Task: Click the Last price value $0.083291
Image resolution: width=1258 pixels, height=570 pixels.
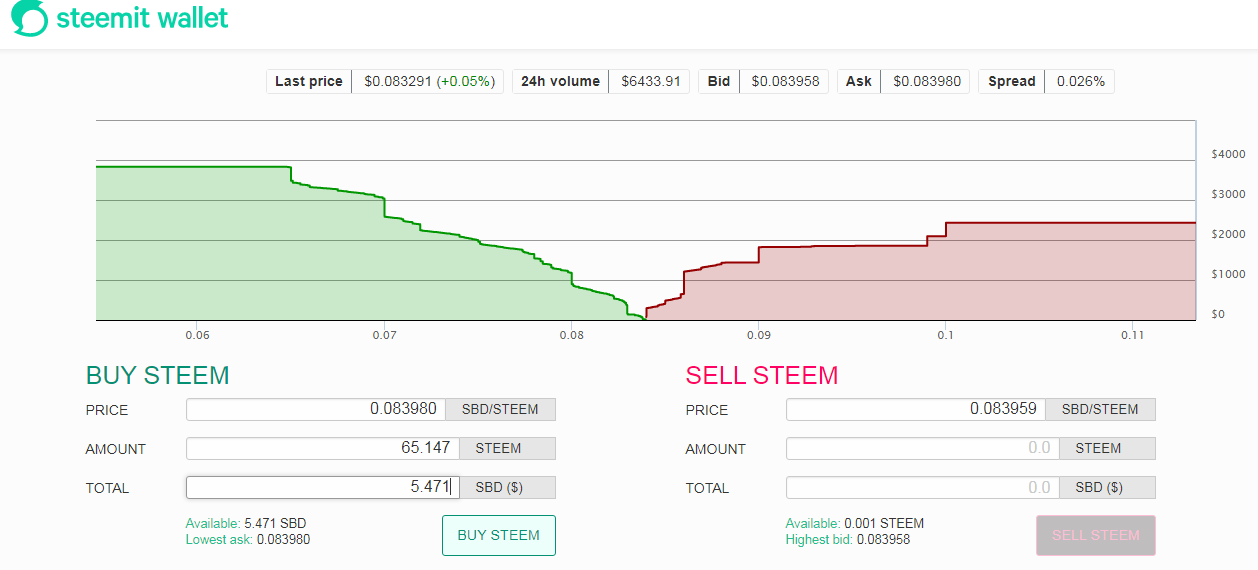Action: coord(398,81)
